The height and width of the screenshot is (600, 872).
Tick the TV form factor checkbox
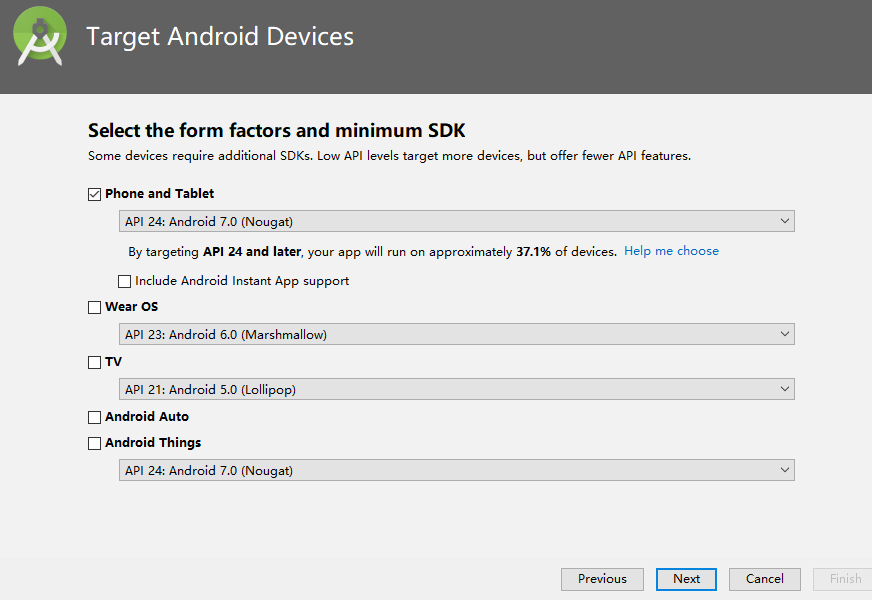click(x=95, y=363)
